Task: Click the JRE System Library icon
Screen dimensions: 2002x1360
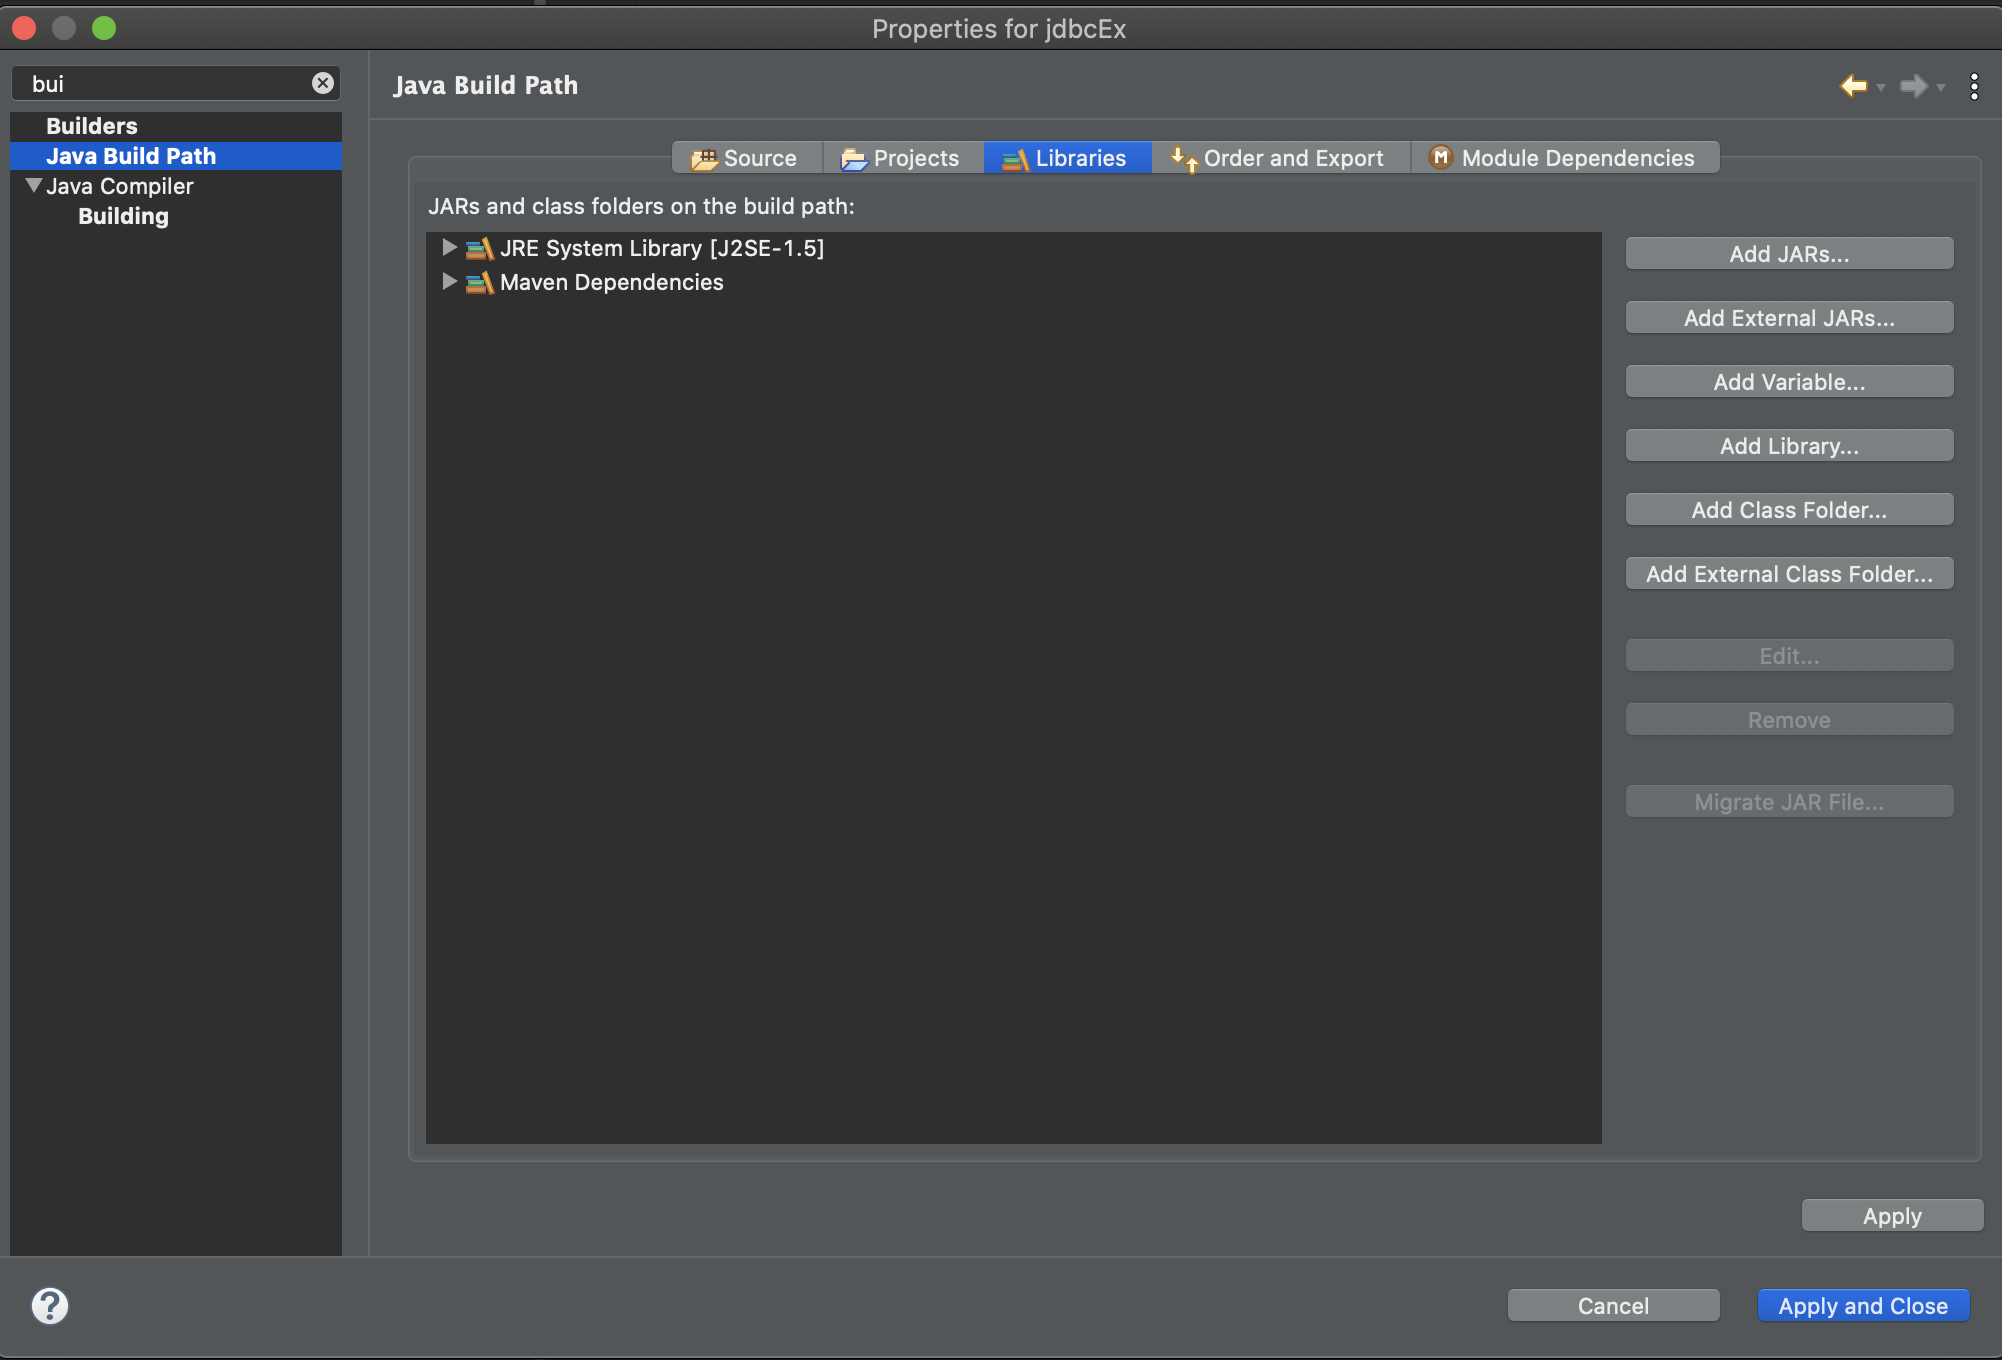Action: [479, 248]
